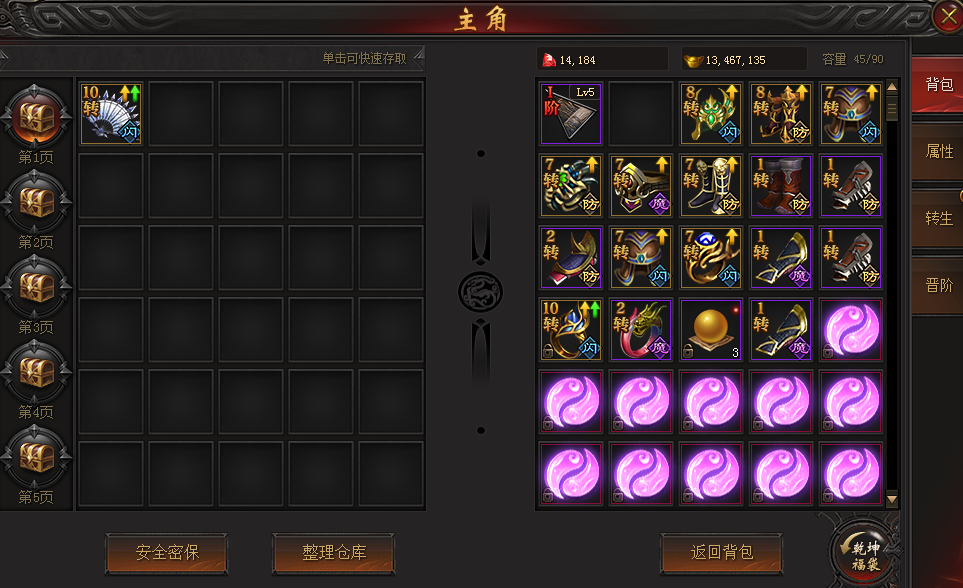Select the golden orb item with count 3
963x588 pixels.
[711, 329]
